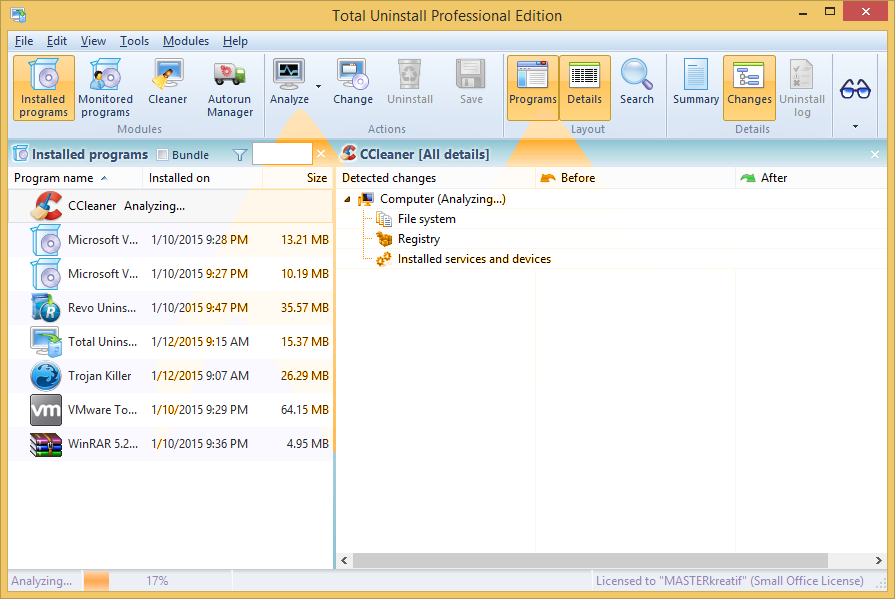Screen dimensions: 895x599
Task: Click the analyzing progress bar
Action: tap(156, 581)
